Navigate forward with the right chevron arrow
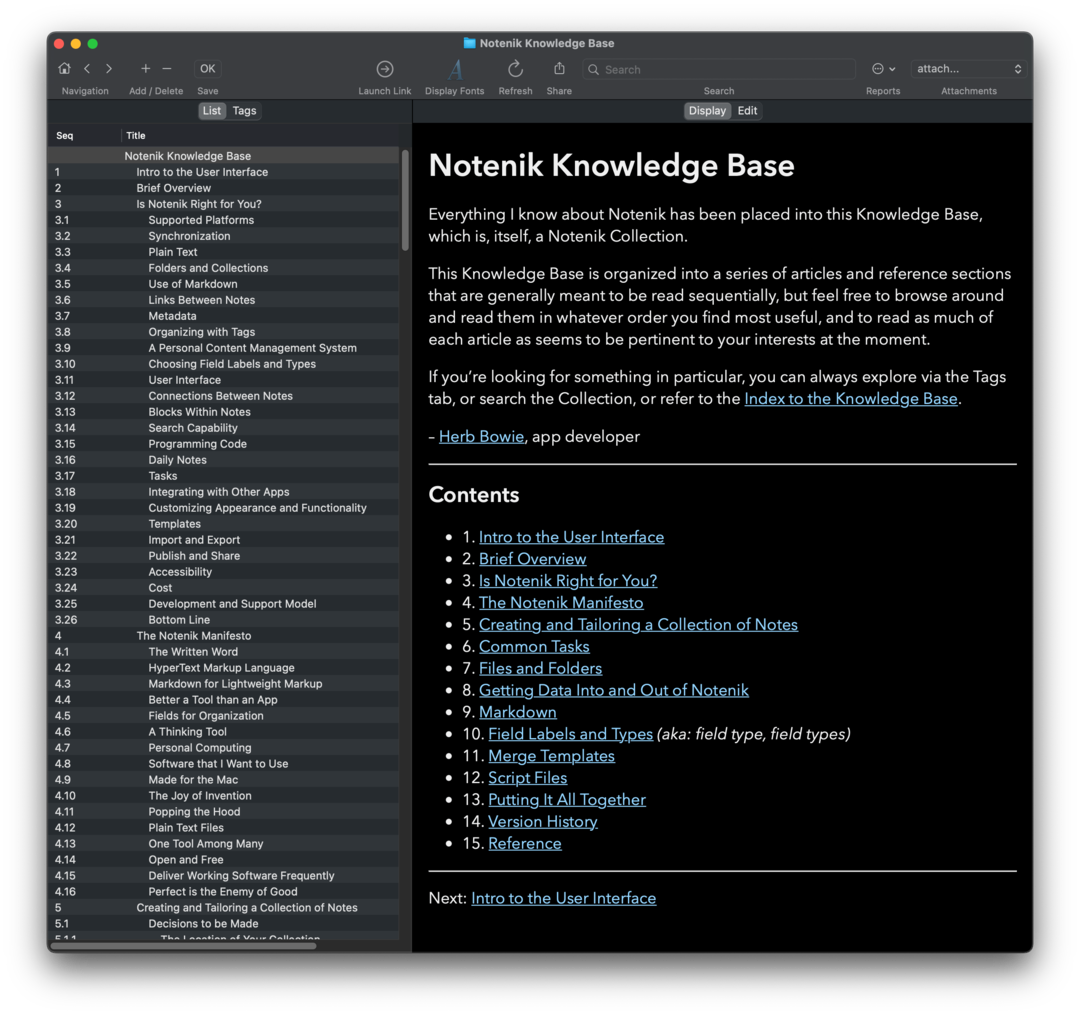This screenshot has width=1080, height=1015. (x=108, y=68)
